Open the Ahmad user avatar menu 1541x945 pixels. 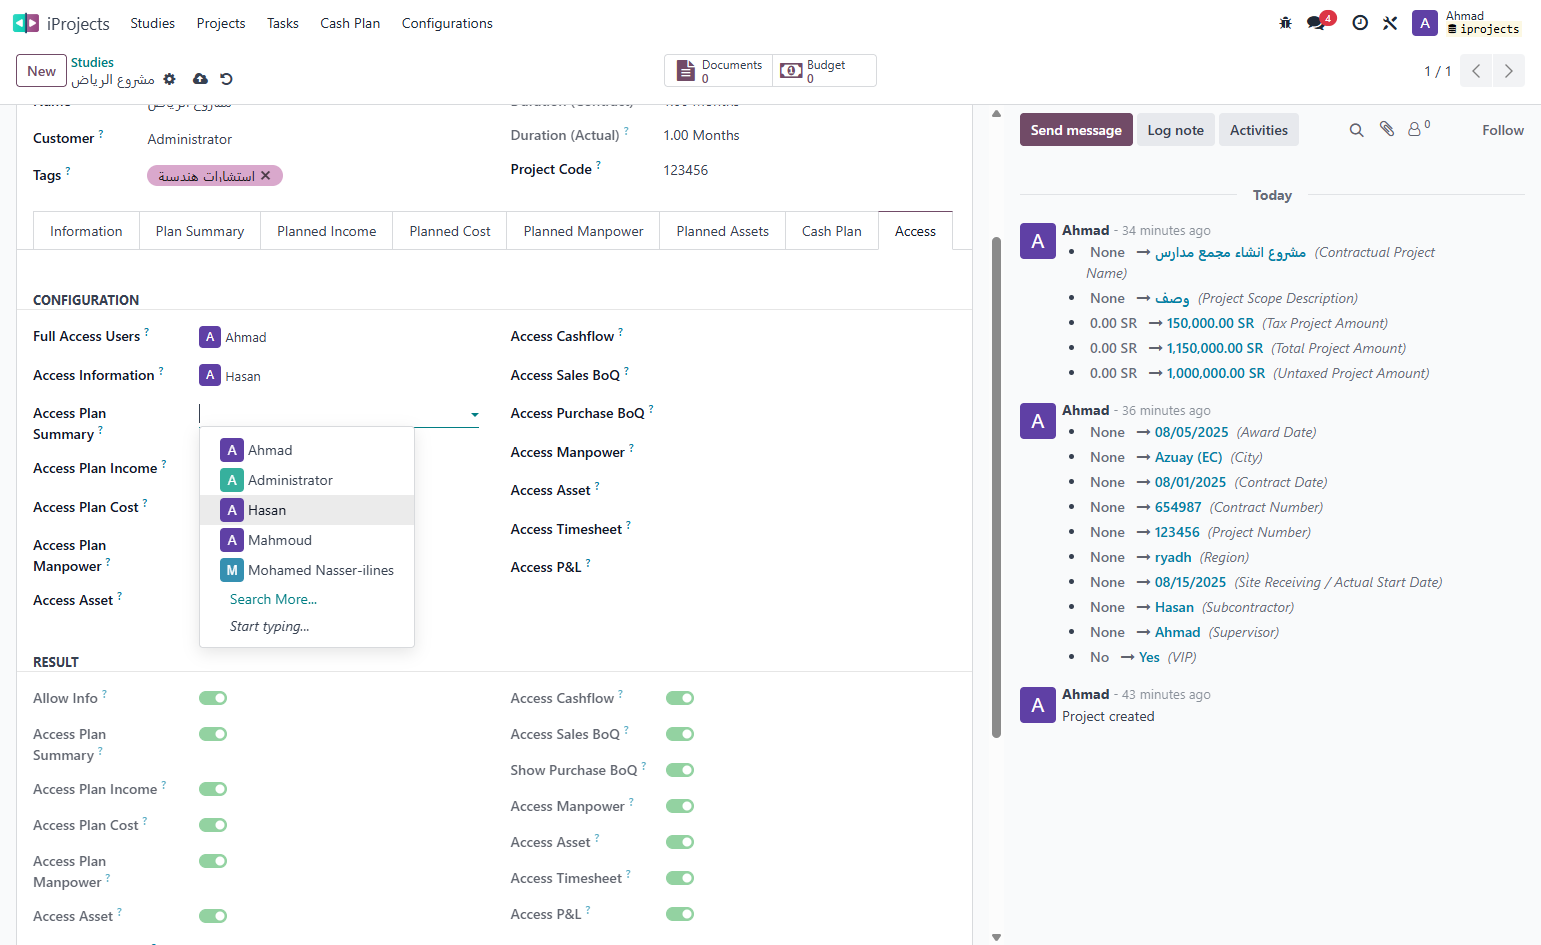click(x=1425, y=23)
